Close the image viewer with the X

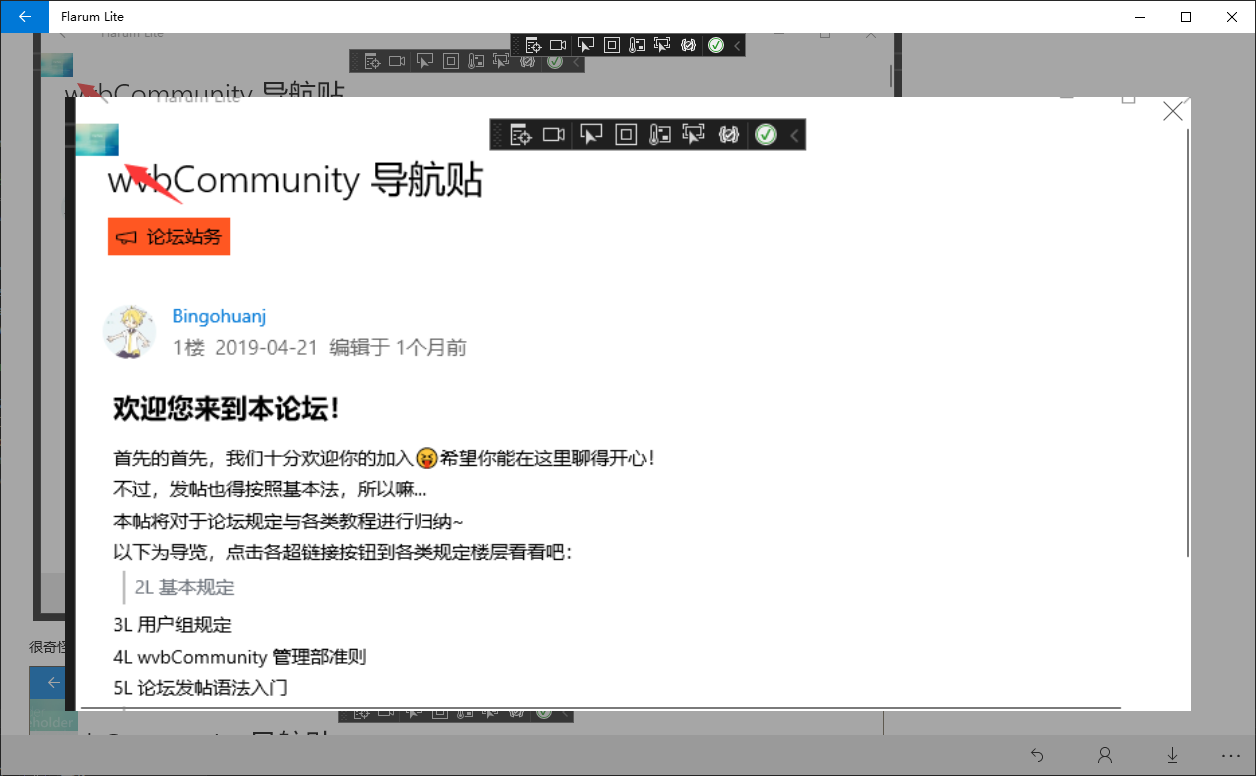(x=1173, y=111)
